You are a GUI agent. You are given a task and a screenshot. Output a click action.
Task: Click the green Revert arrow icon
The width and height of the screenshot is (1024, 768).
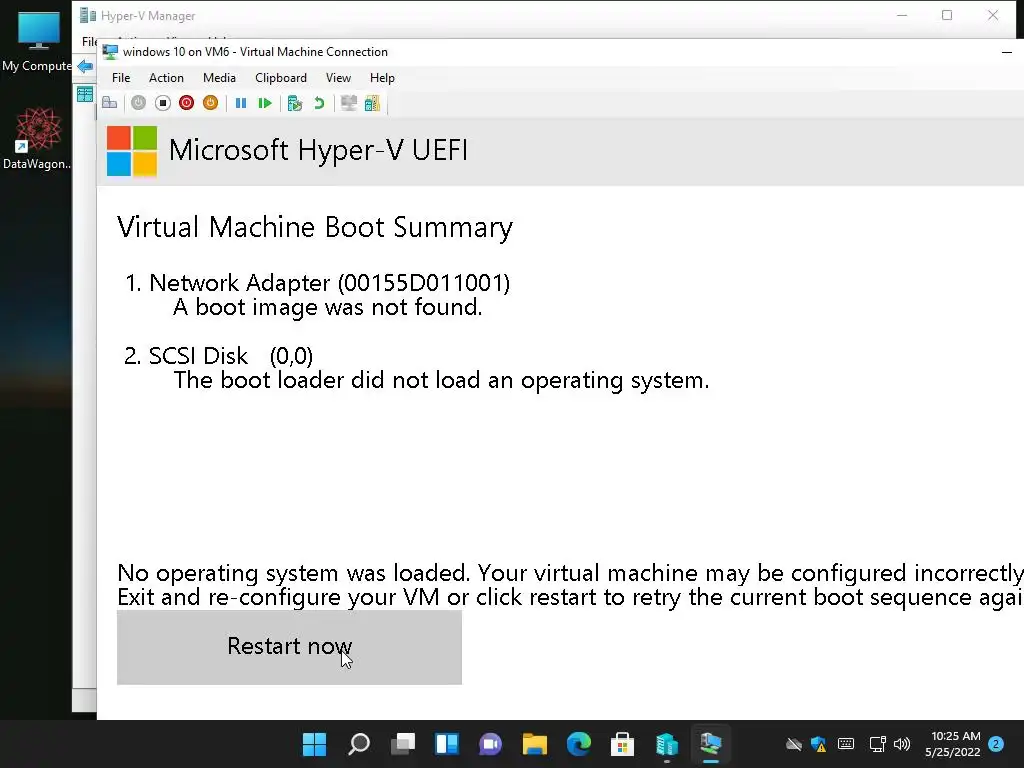[319, 103]
